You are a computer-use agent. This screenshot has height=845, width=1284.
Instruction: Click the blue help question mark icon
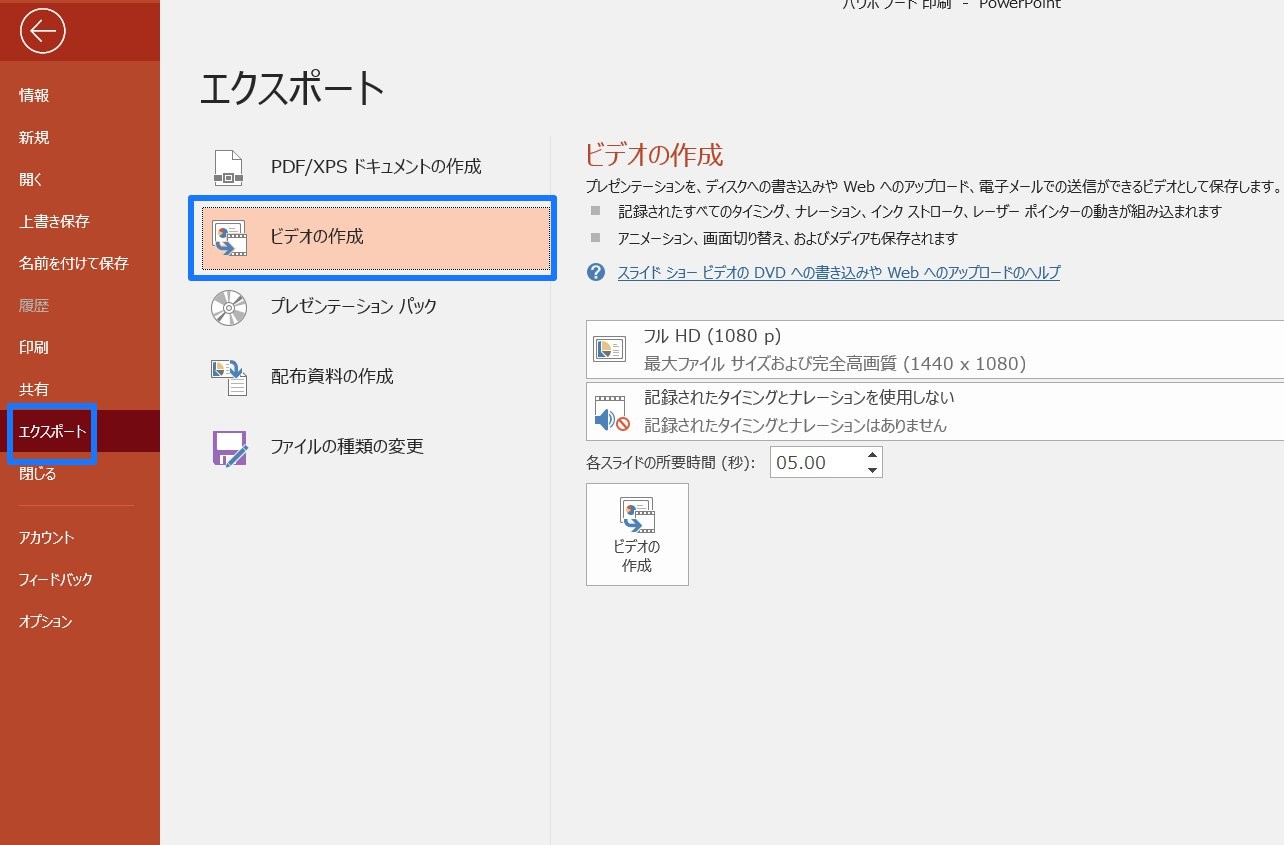596,272
